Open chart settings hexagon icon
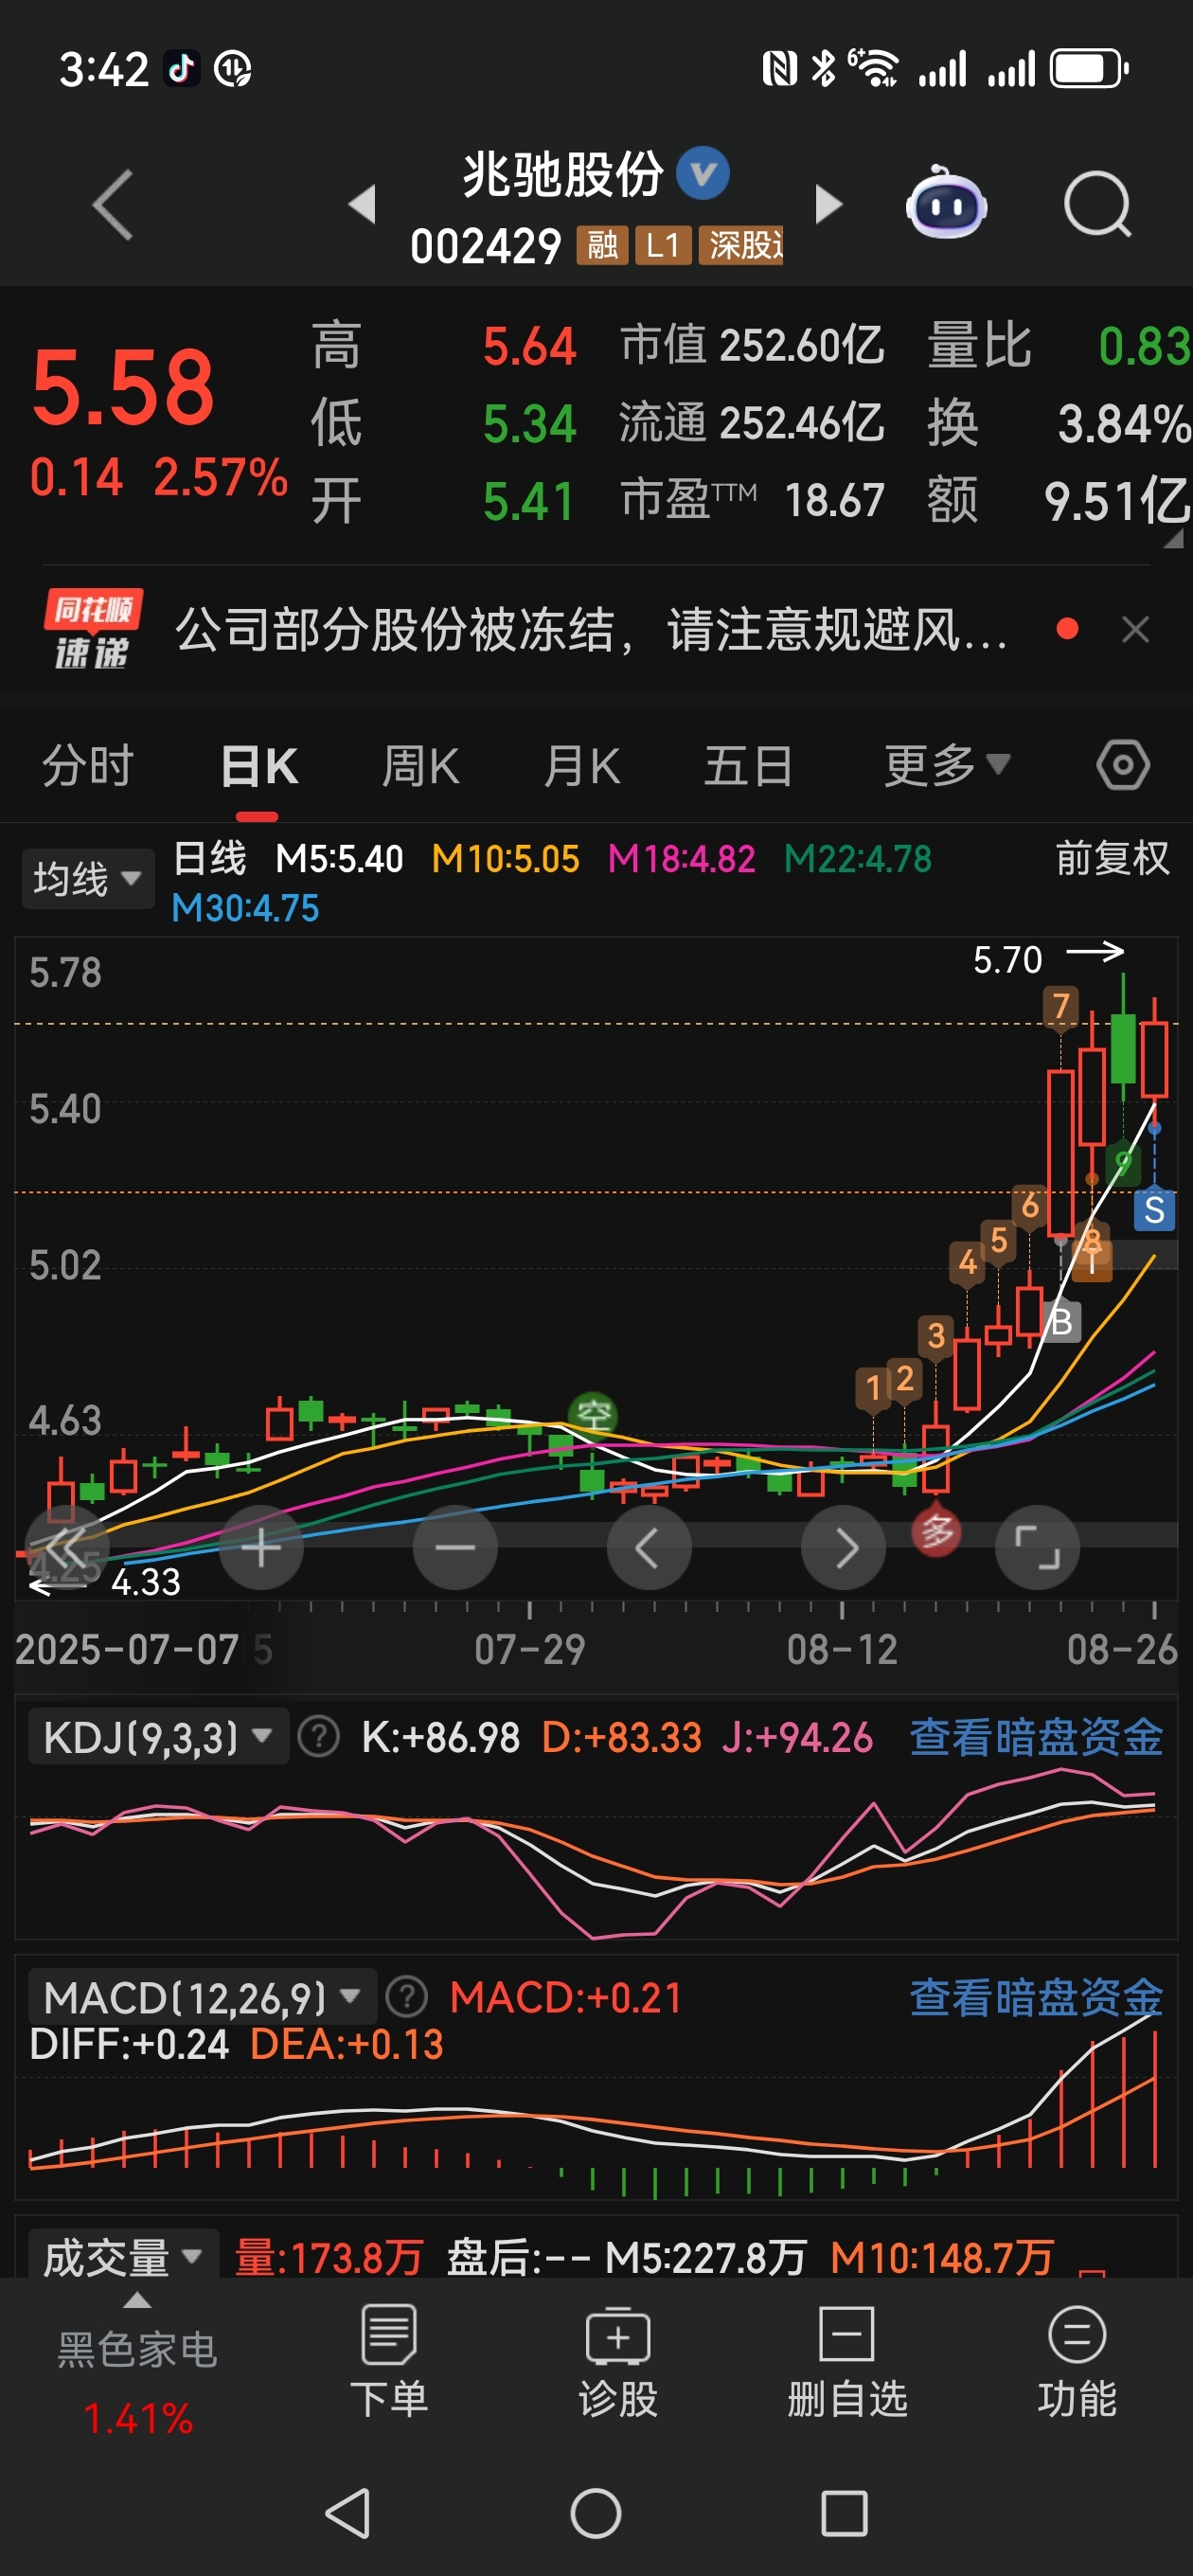Screen dimensions: 1193x2576 (1123, 767)
